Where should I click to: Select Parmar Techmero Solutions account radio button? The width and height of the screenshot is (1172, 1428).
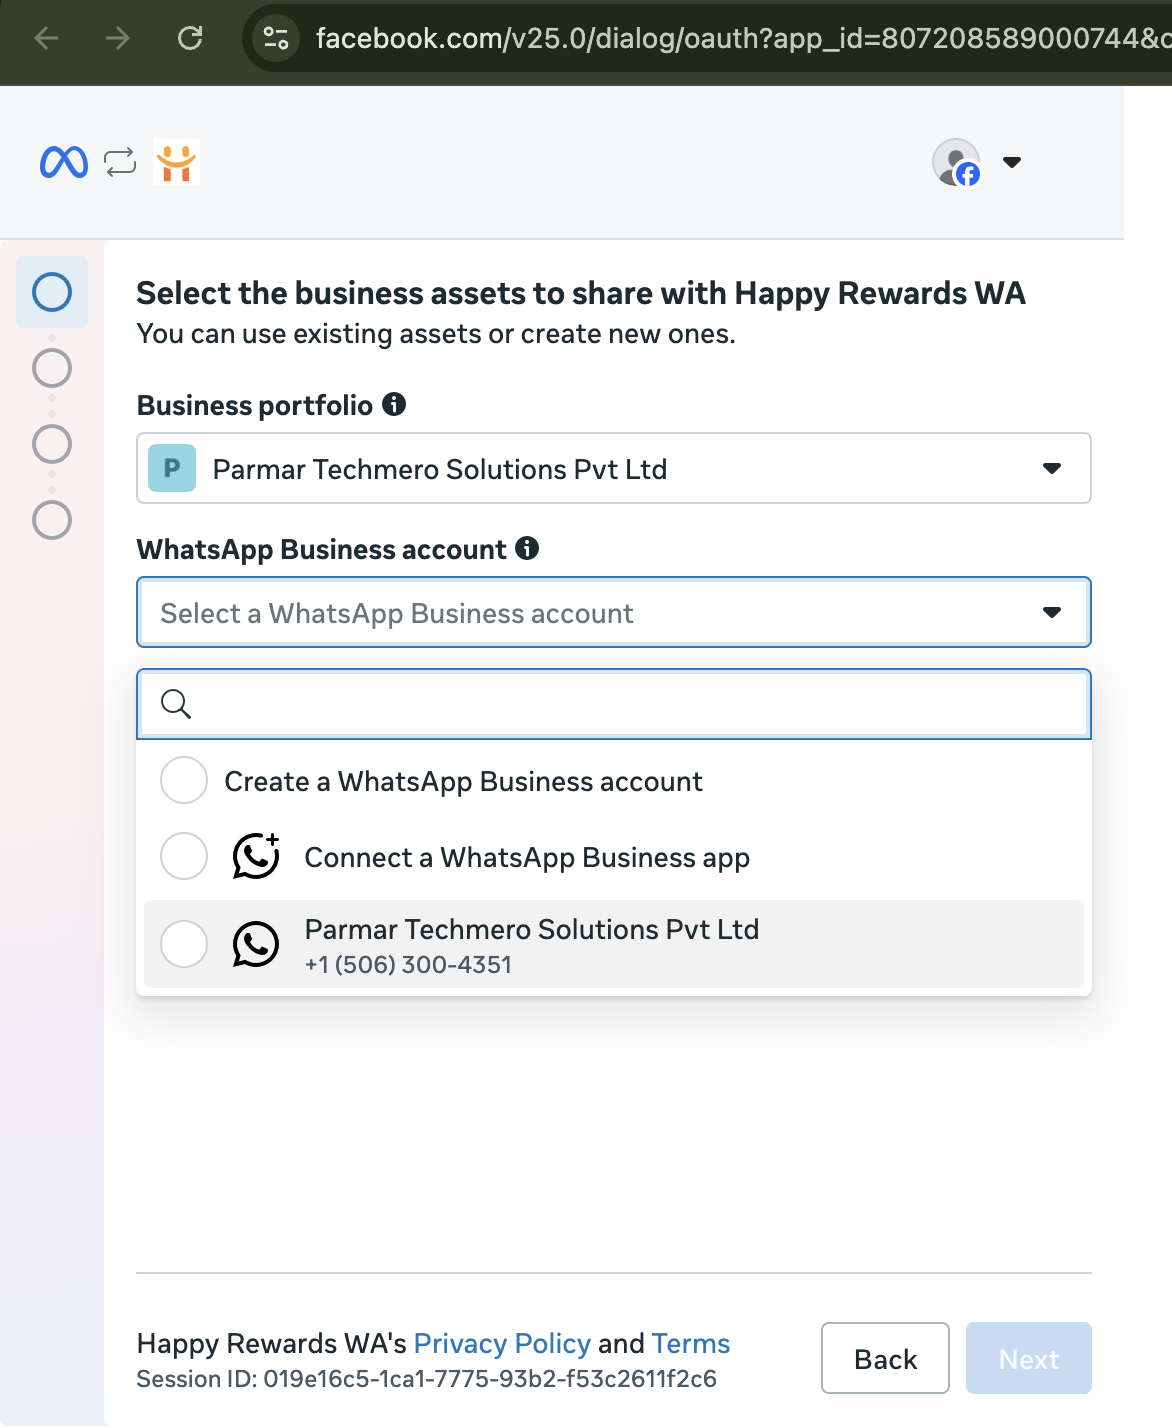pyautogui.click(x=184, y=944)
